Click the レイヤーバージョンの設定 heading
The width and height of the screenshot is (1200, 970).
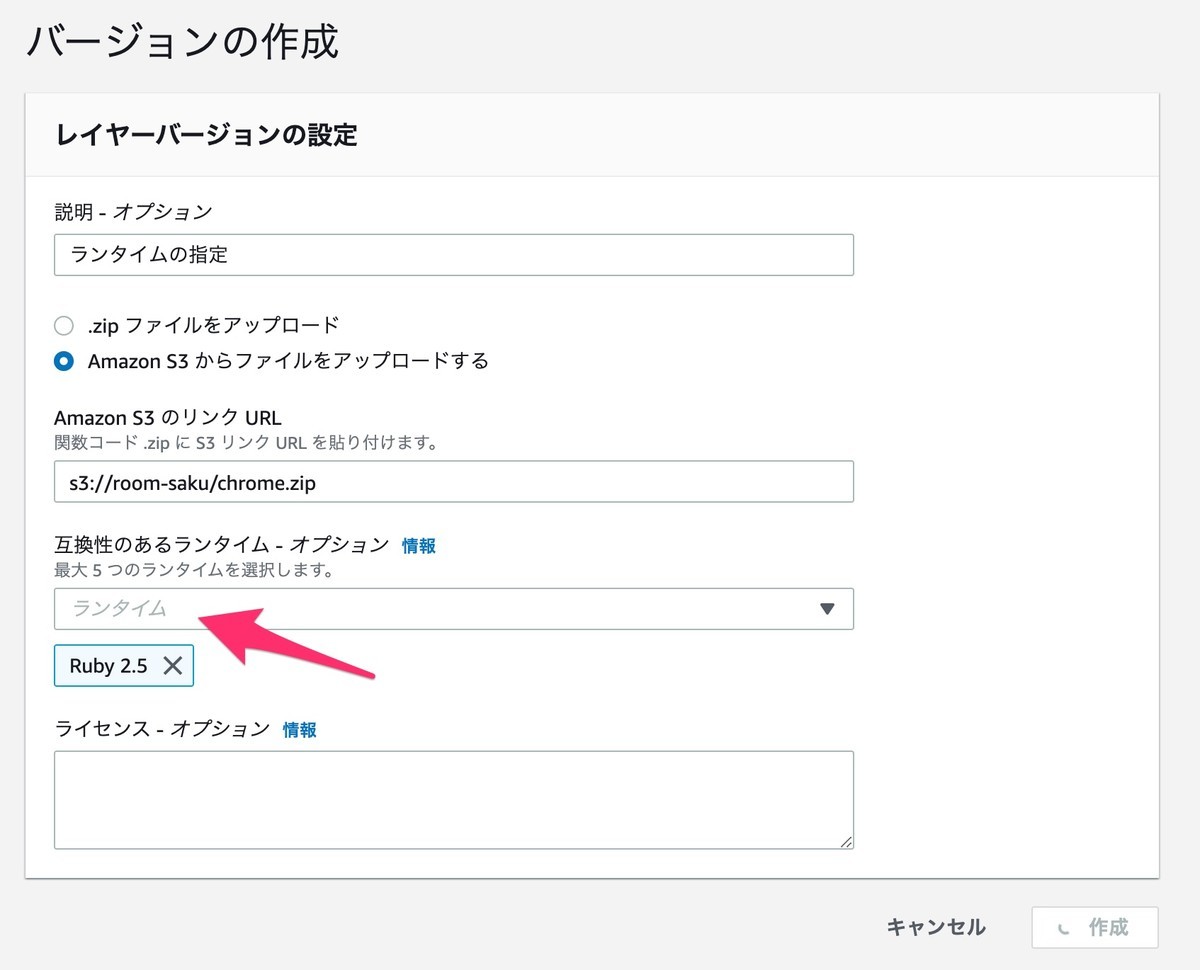(207, 134)
